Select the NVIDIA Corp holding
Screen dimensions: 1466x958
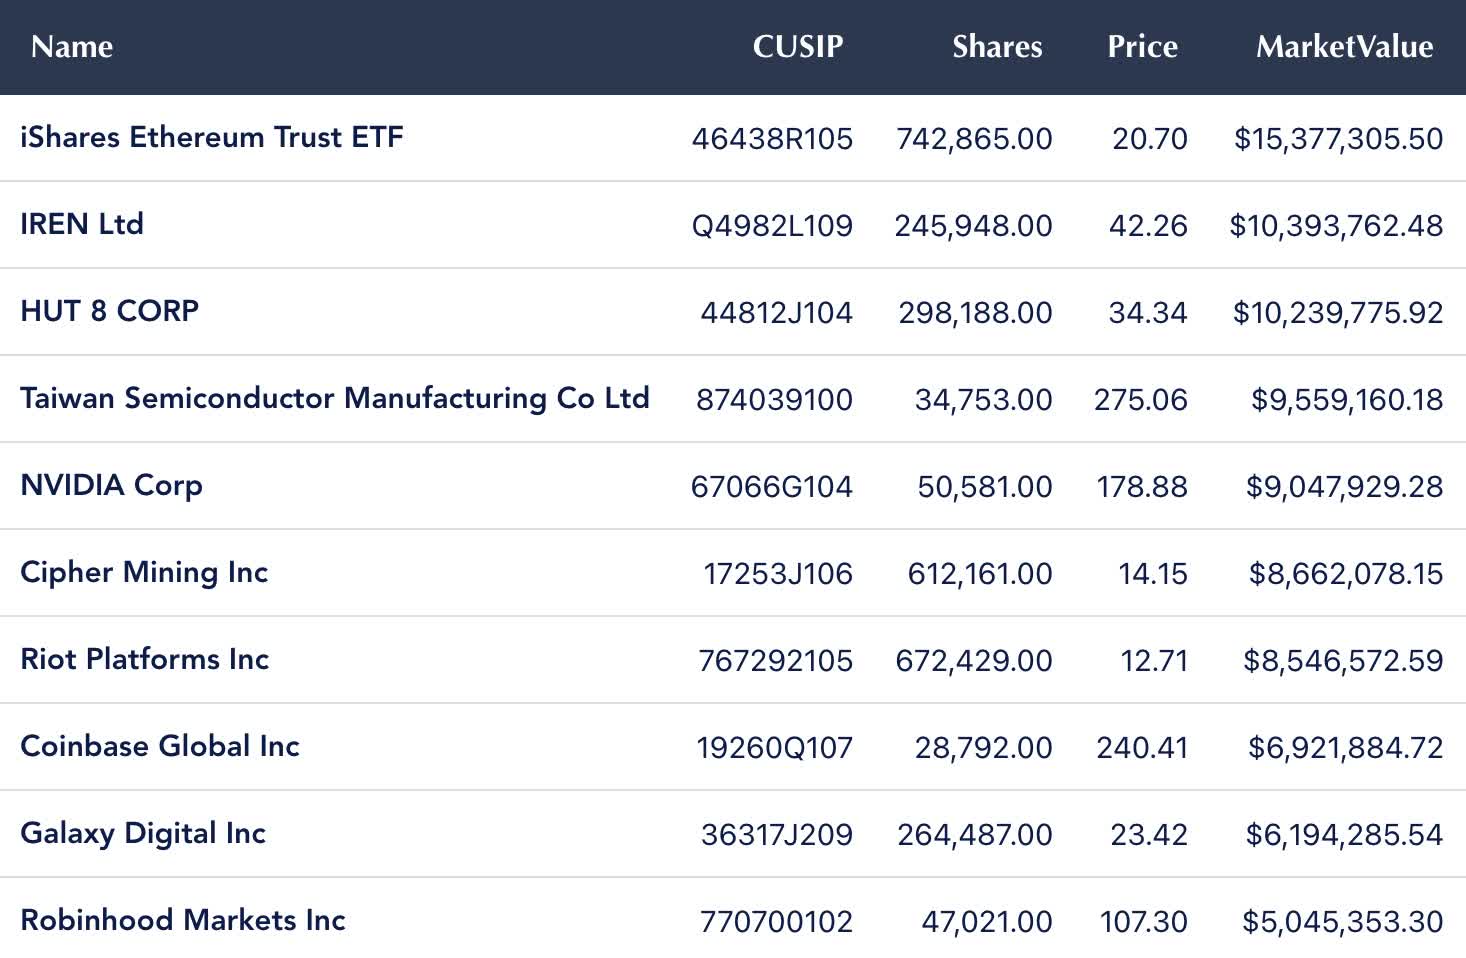(112, 485)
